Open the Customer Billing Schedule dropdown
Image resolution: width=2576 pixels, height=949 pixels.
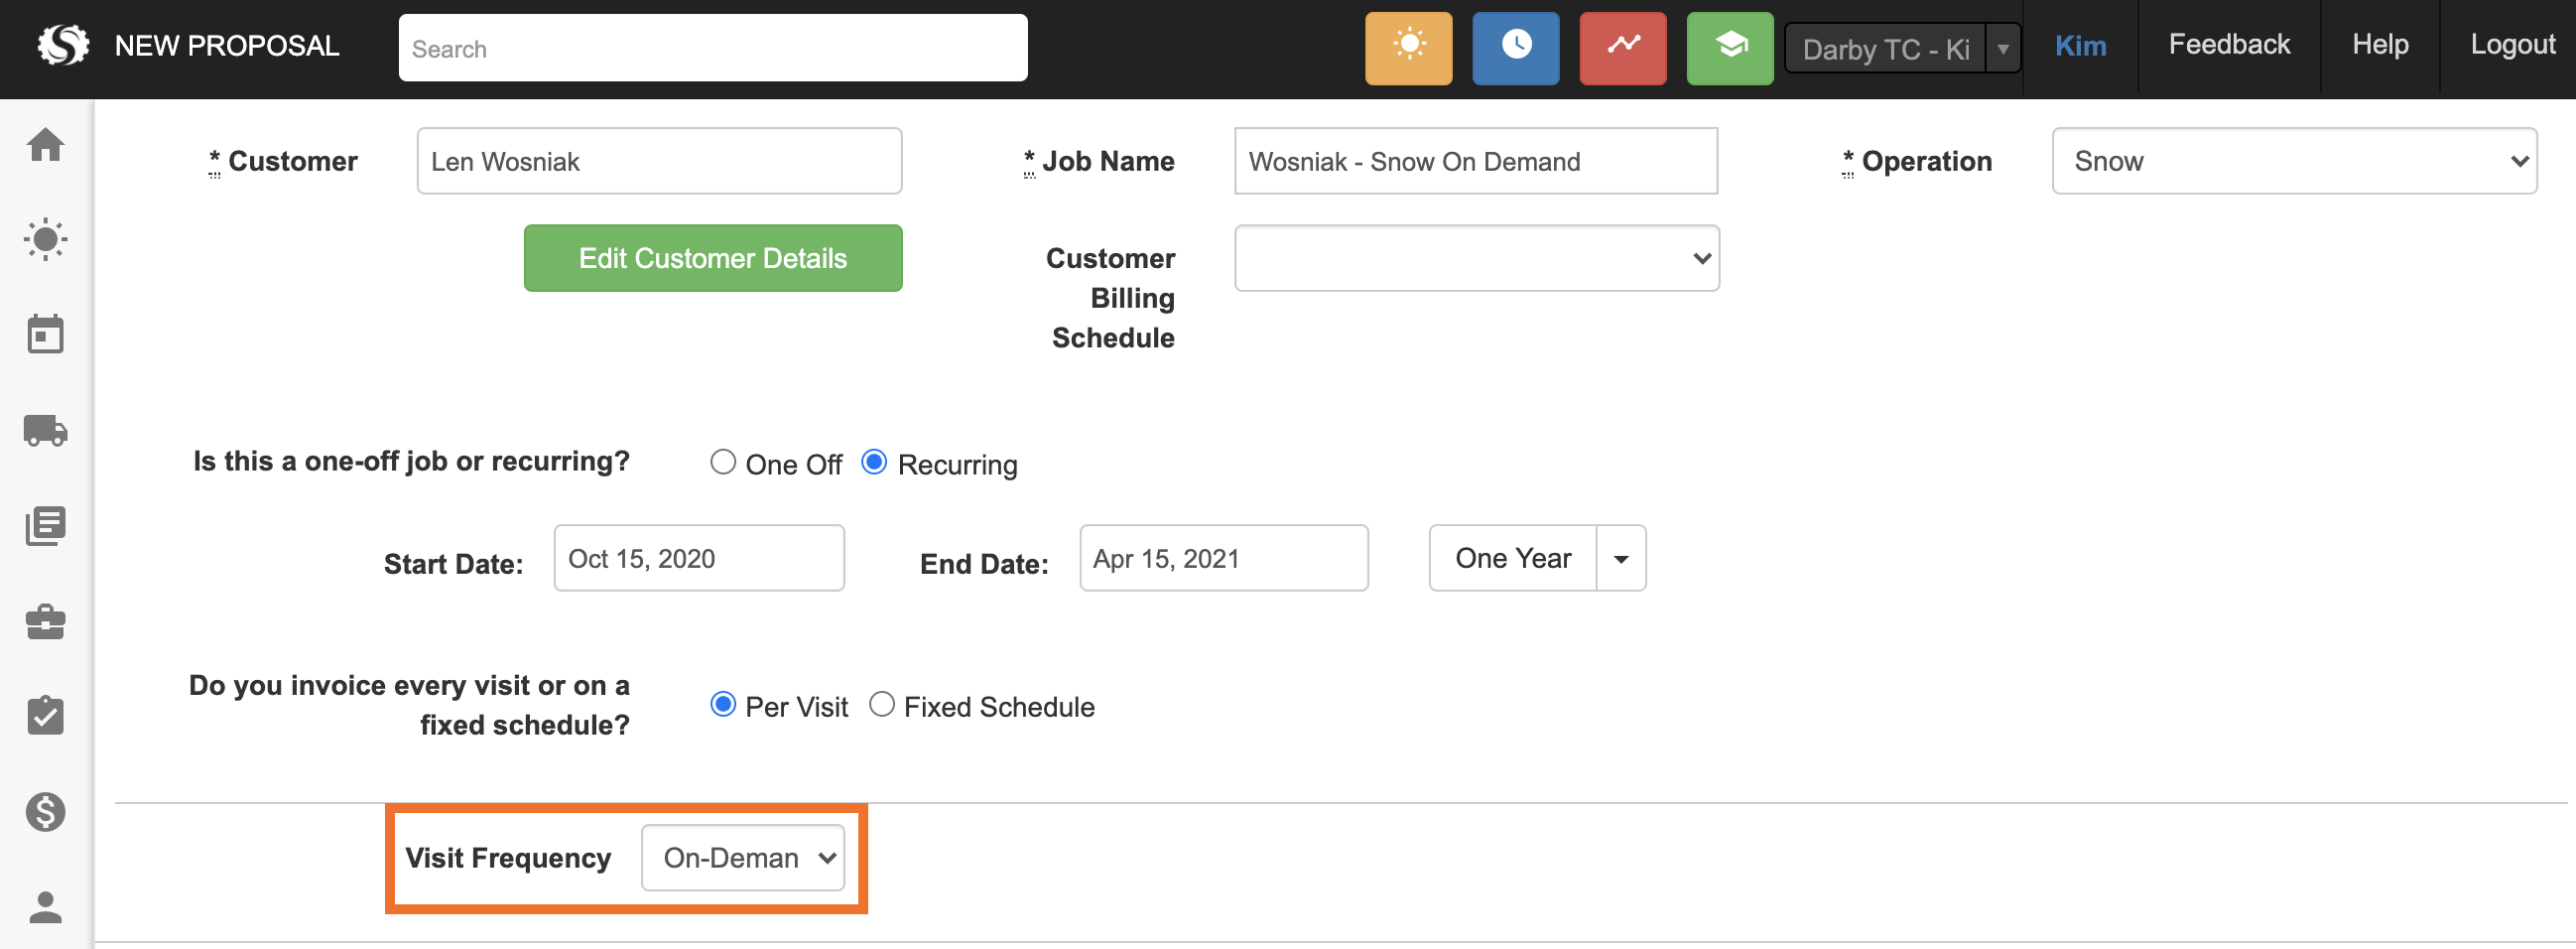(1476, 258)
